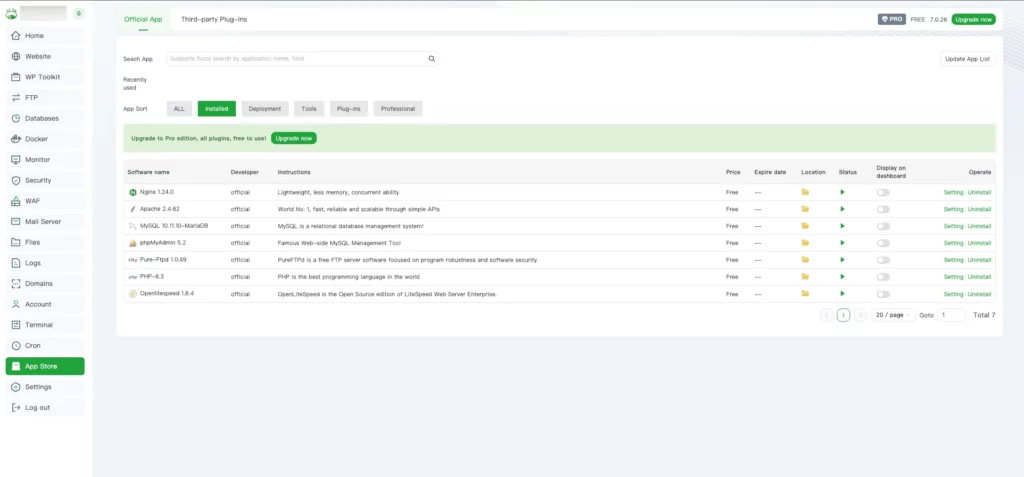Switch to the Official App tab

point(143,20)
